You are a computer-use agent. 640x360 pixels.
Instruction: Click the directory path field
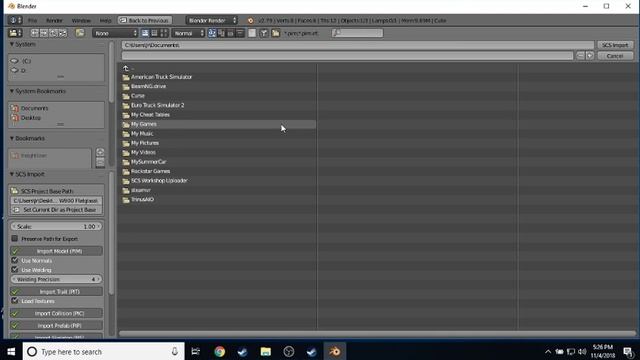358,45
